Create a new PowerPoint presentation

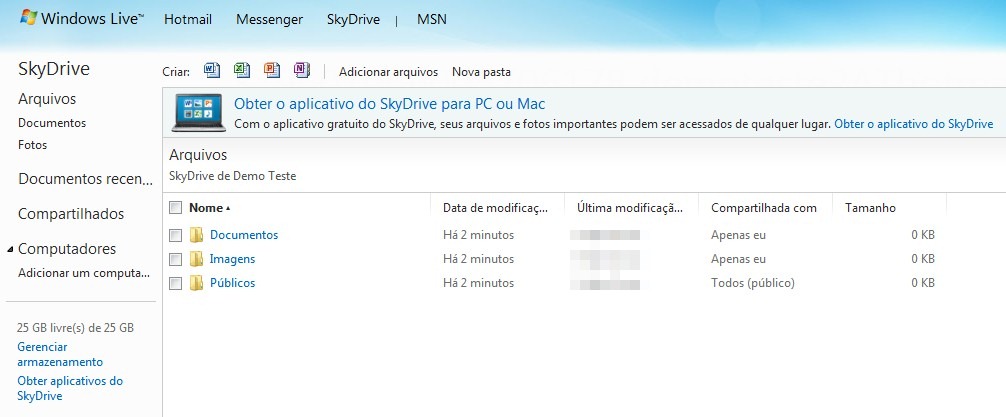(272, 70)
